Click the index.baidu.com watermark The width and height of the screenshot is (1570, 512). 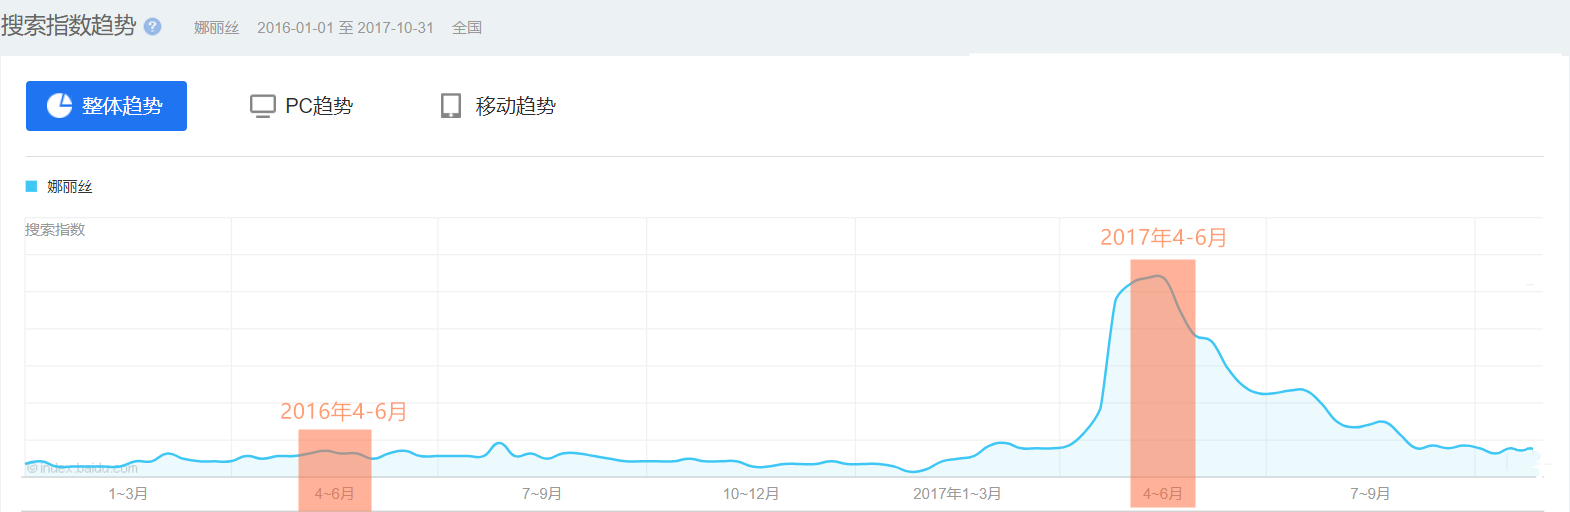[82, 468]
